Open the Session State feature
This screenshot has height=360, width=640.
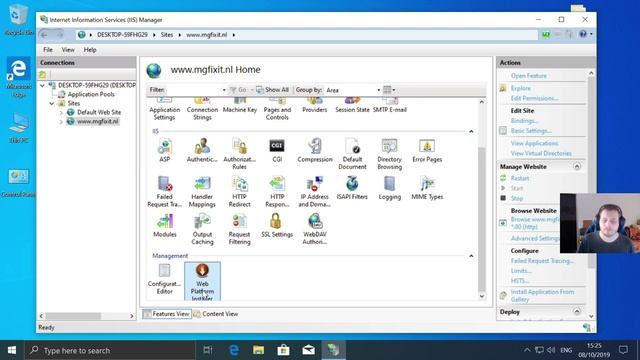point(352,105)
